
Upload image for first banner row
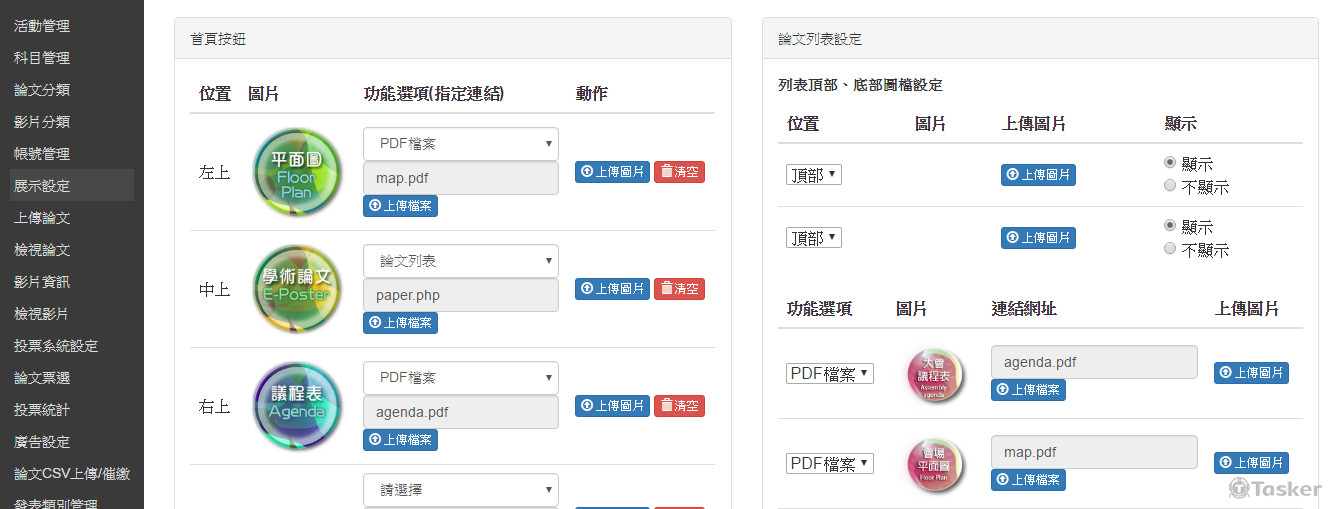click(1038, 175)
